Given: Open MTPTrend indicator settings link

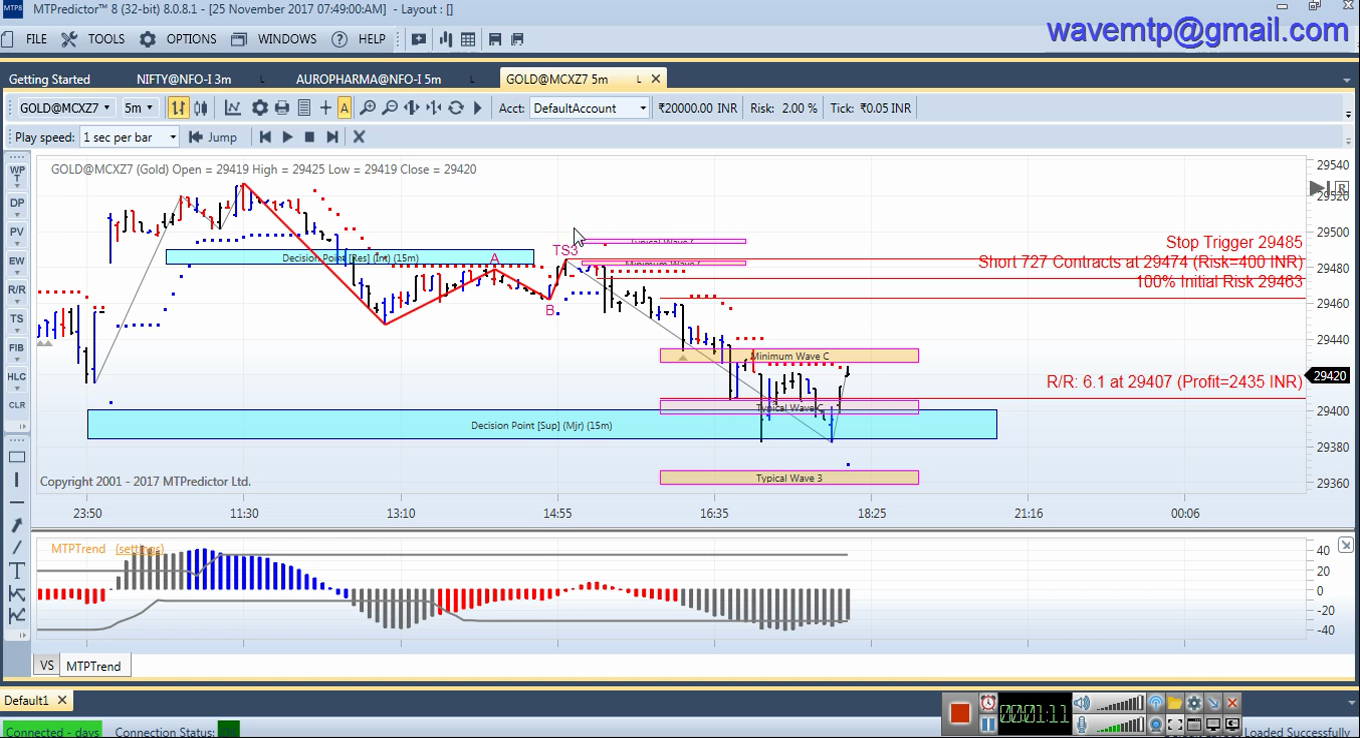Looking at the screenshot, I should (x=139, y=549).
